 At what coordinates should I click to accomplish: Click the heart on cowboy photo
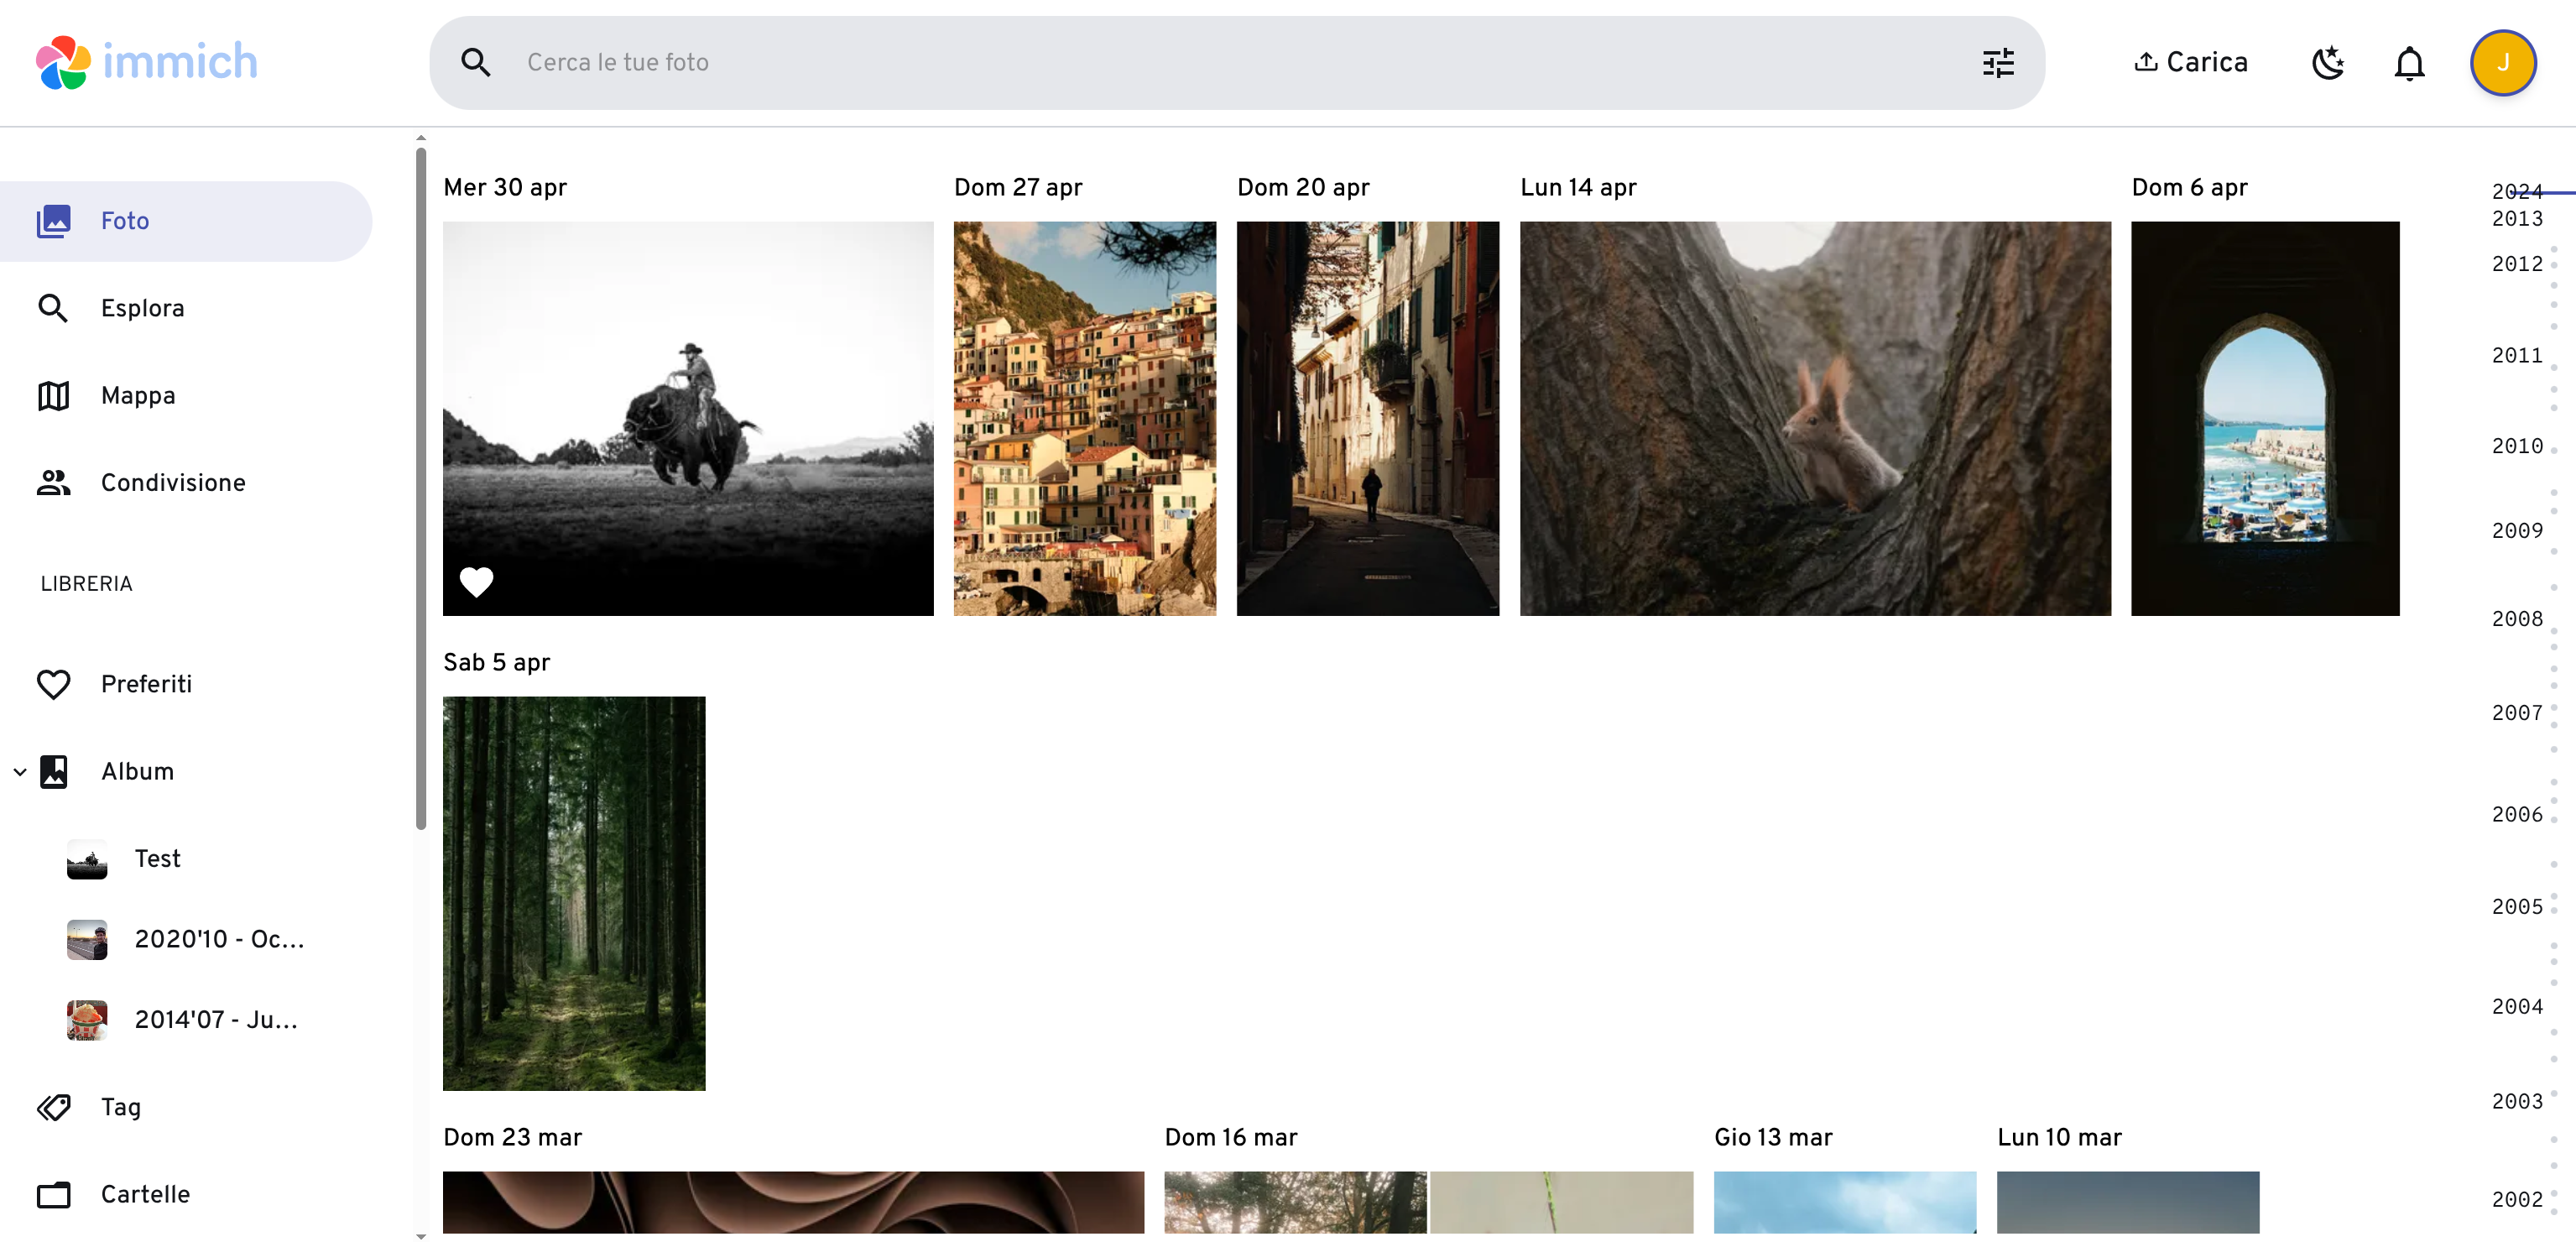476,581
